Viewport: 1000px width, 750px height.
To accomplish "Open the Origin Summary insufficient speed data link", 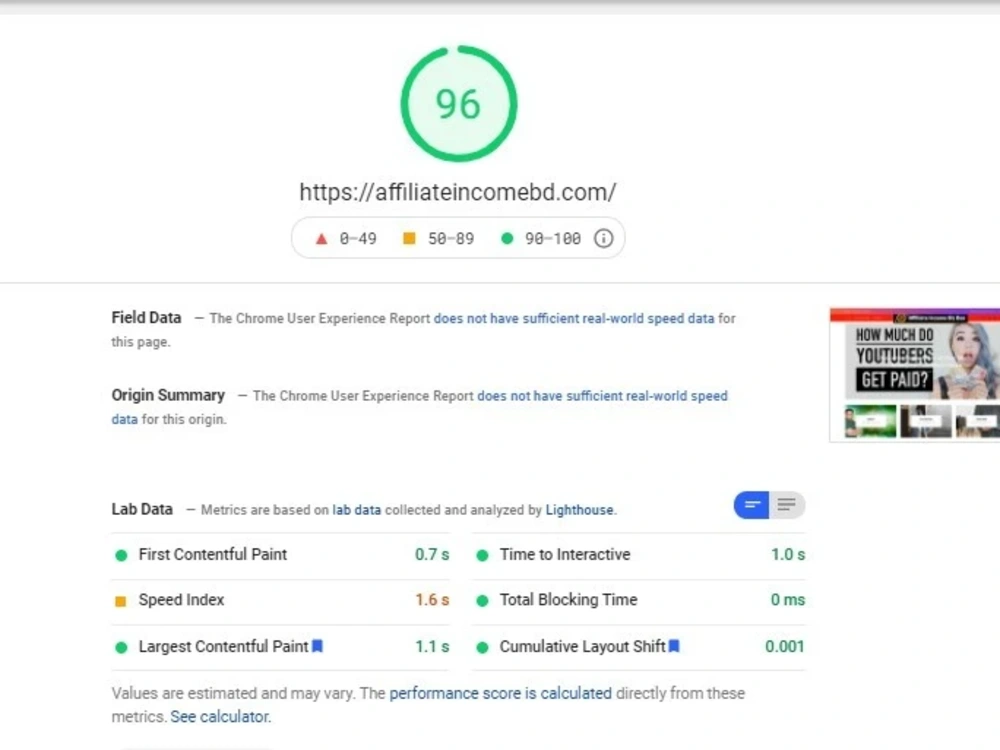I will [x=602, y=395].
